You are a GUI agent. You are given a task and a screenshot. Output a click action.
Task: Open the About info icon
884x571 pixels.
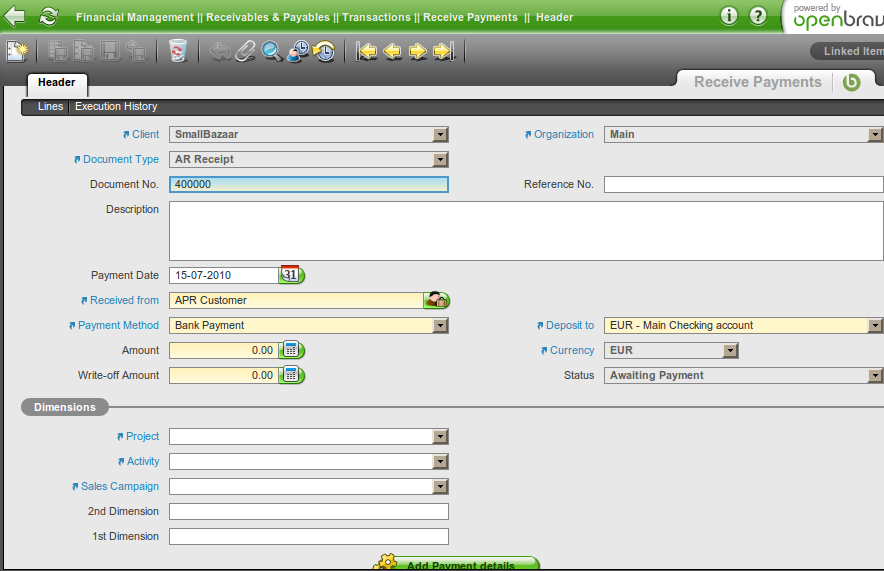point(729,16)
